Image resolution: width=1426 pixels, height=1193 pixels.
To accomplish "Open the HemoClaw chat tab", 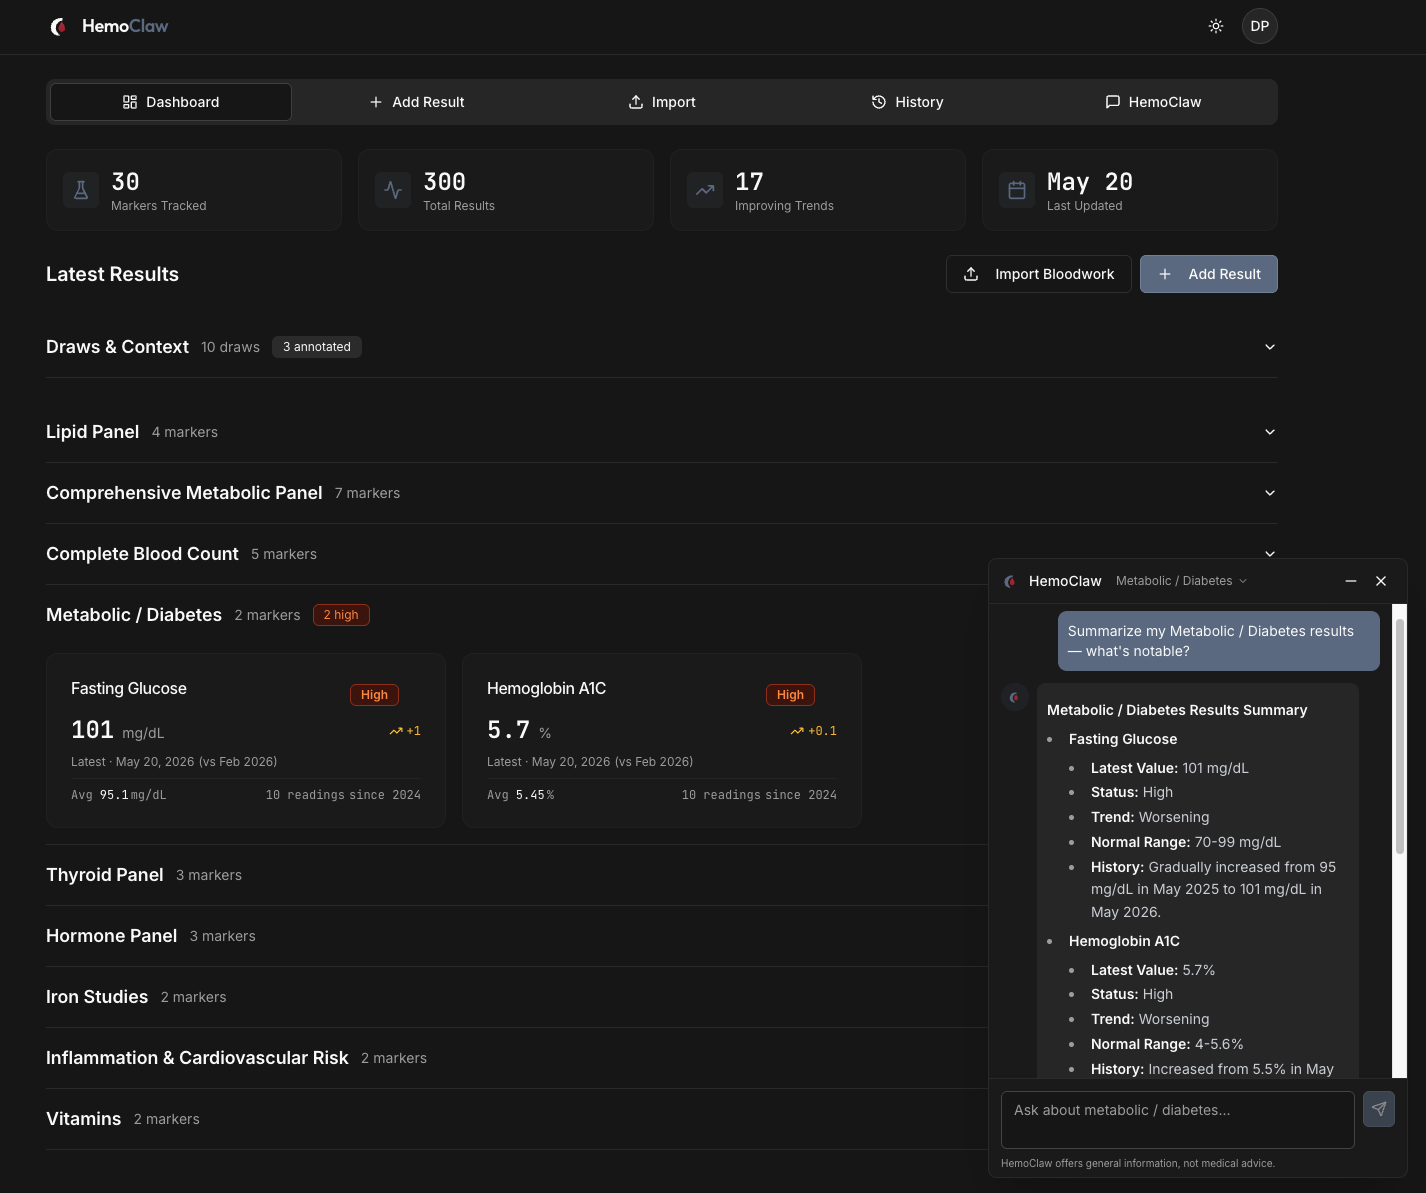I will (x=1153, y=102).
